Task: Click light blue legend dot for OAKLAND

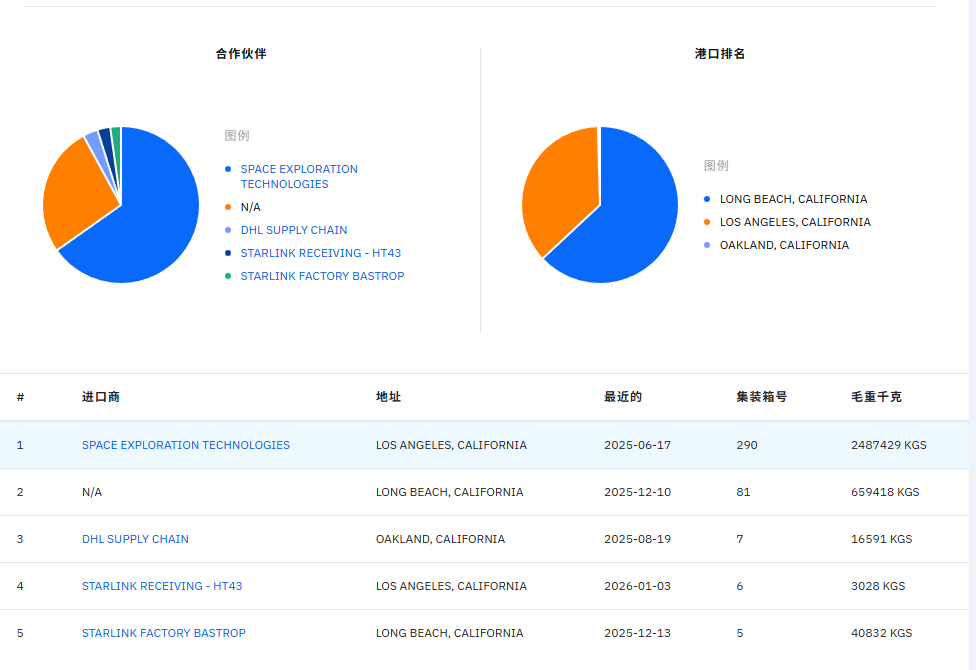Action: click(707, 245)
